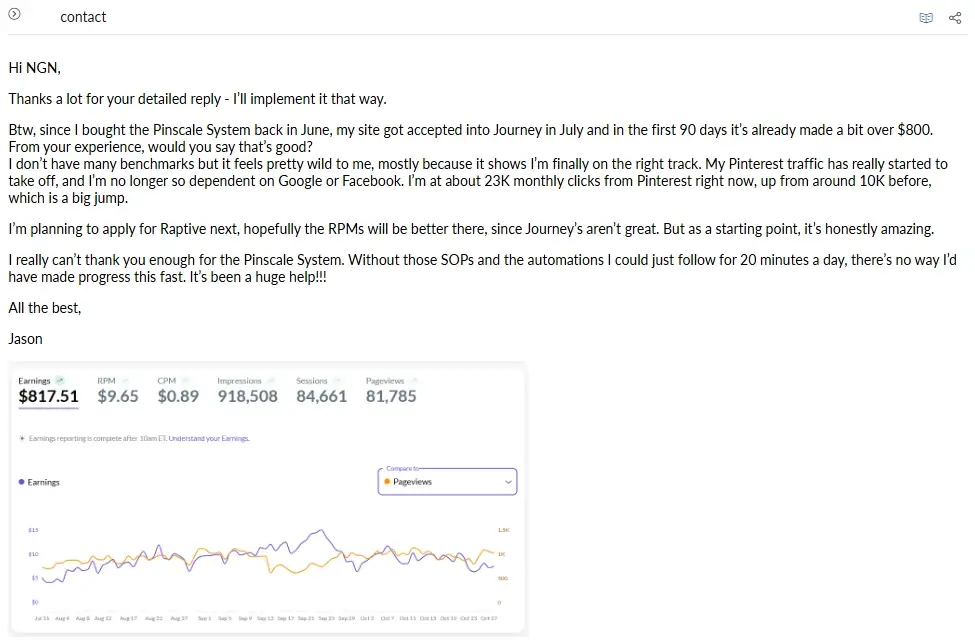The height and width of the screenshot is (643, 975).
Task: Expand the Compare to Pageviews dropdown
Action: tap(448, 482)
